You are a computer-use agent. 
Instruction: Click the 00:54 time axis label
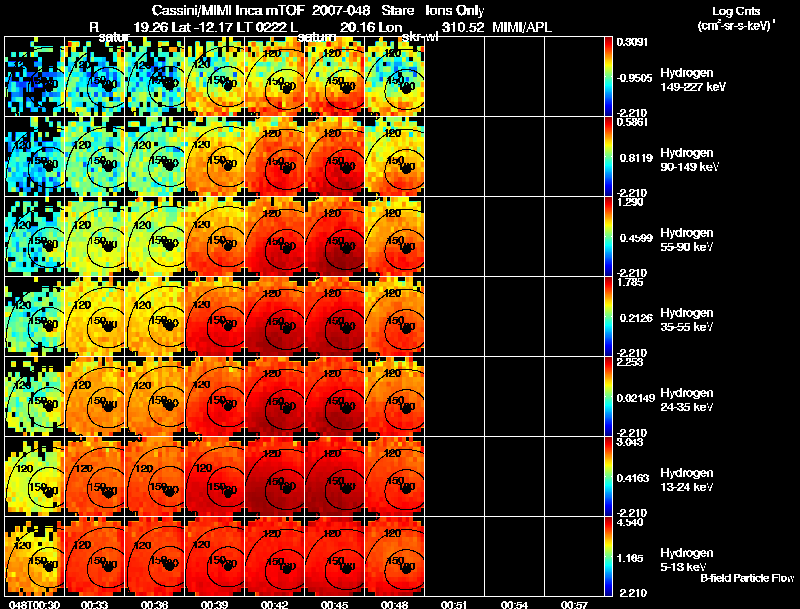pos(514,605)
